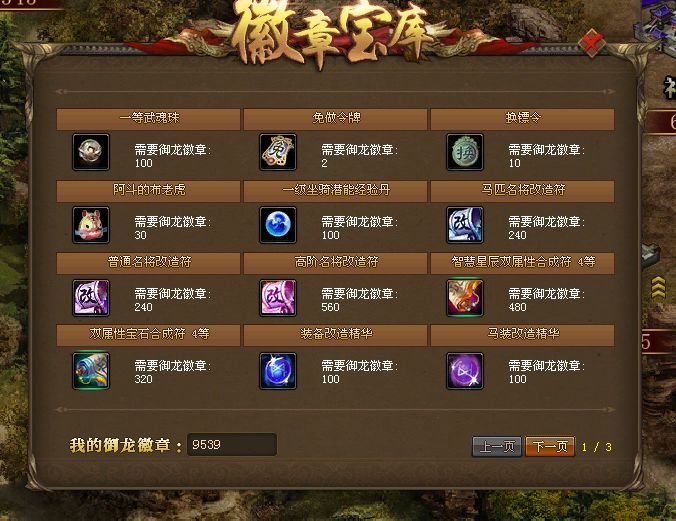Click the 马装改造精华 purple essence icon
Screen dimensions: 676x521
click(465, 370)
